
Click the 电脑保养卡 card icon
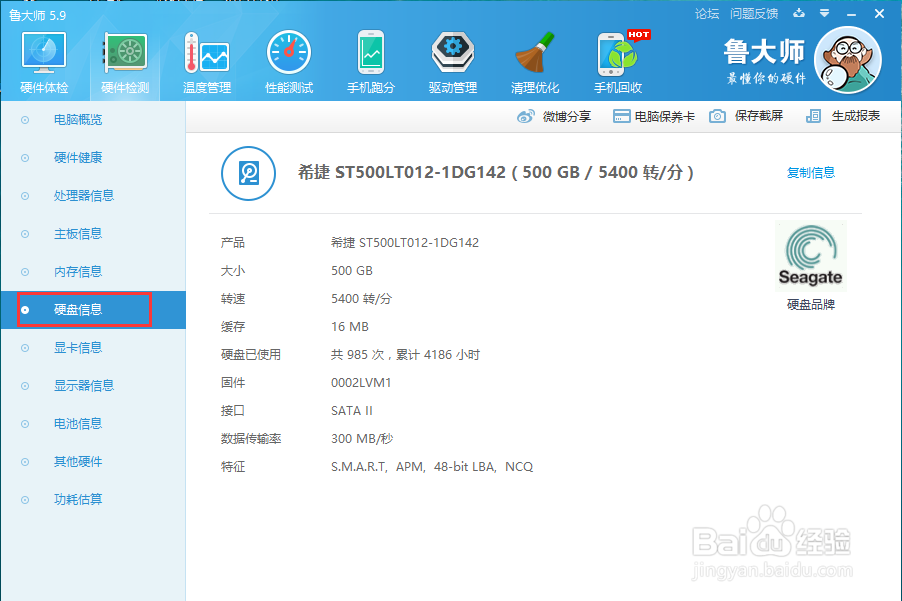tap(621, 116)
